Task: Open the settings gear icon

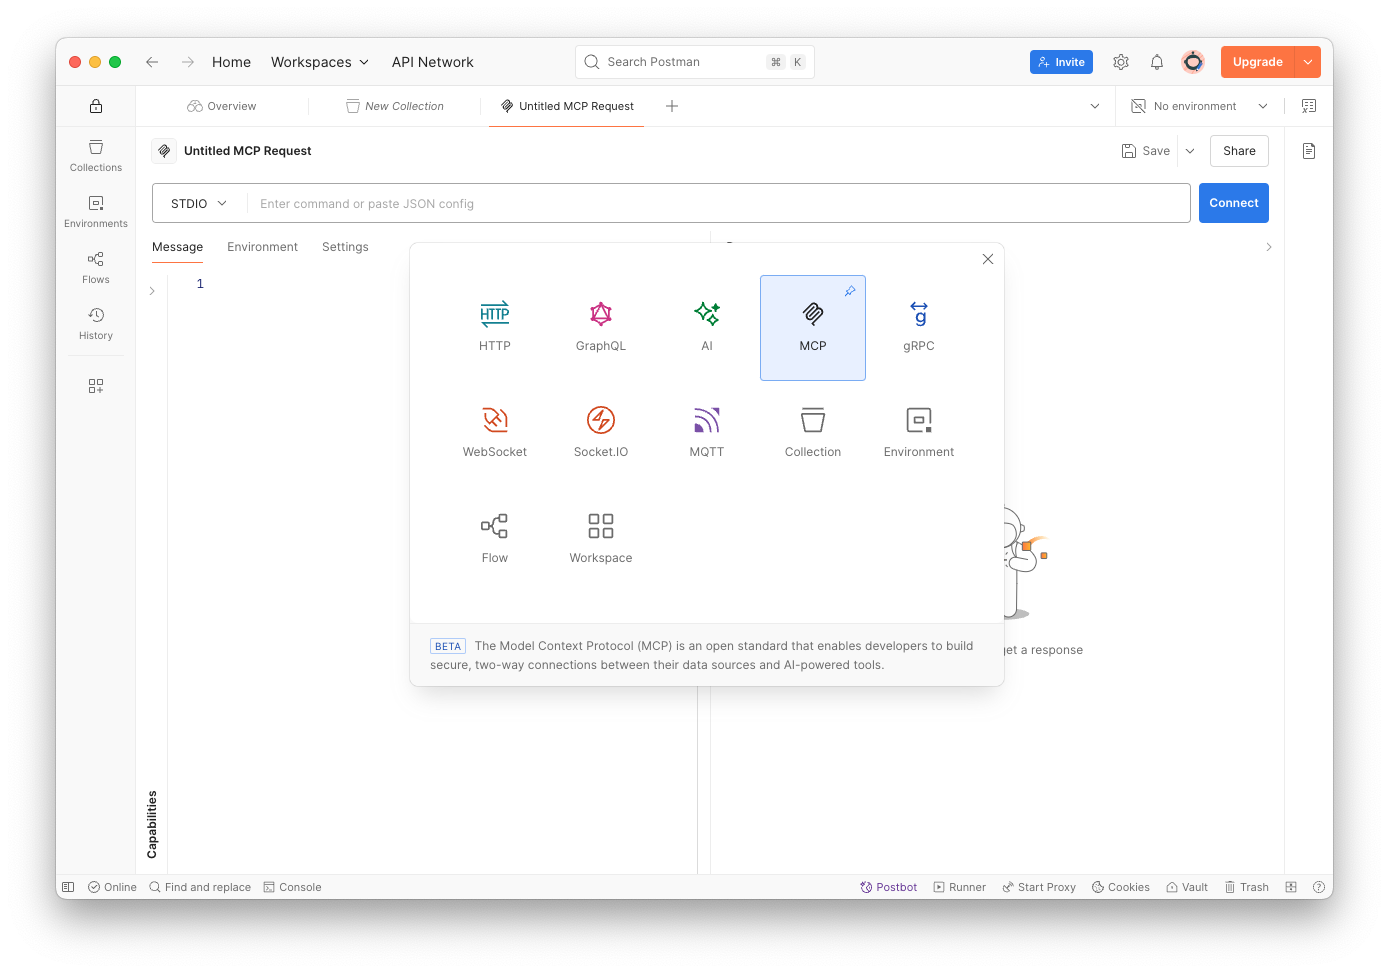Action: coord(1121,62)
